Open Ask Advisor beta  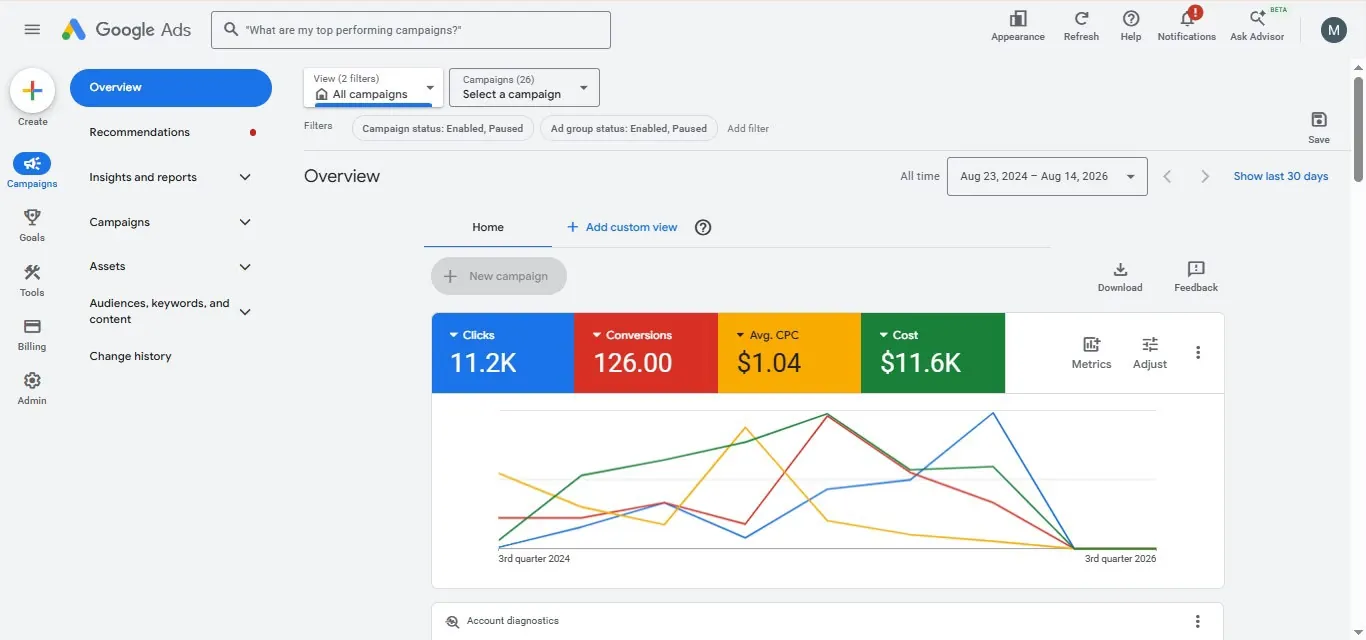(x=1258, y=26)
